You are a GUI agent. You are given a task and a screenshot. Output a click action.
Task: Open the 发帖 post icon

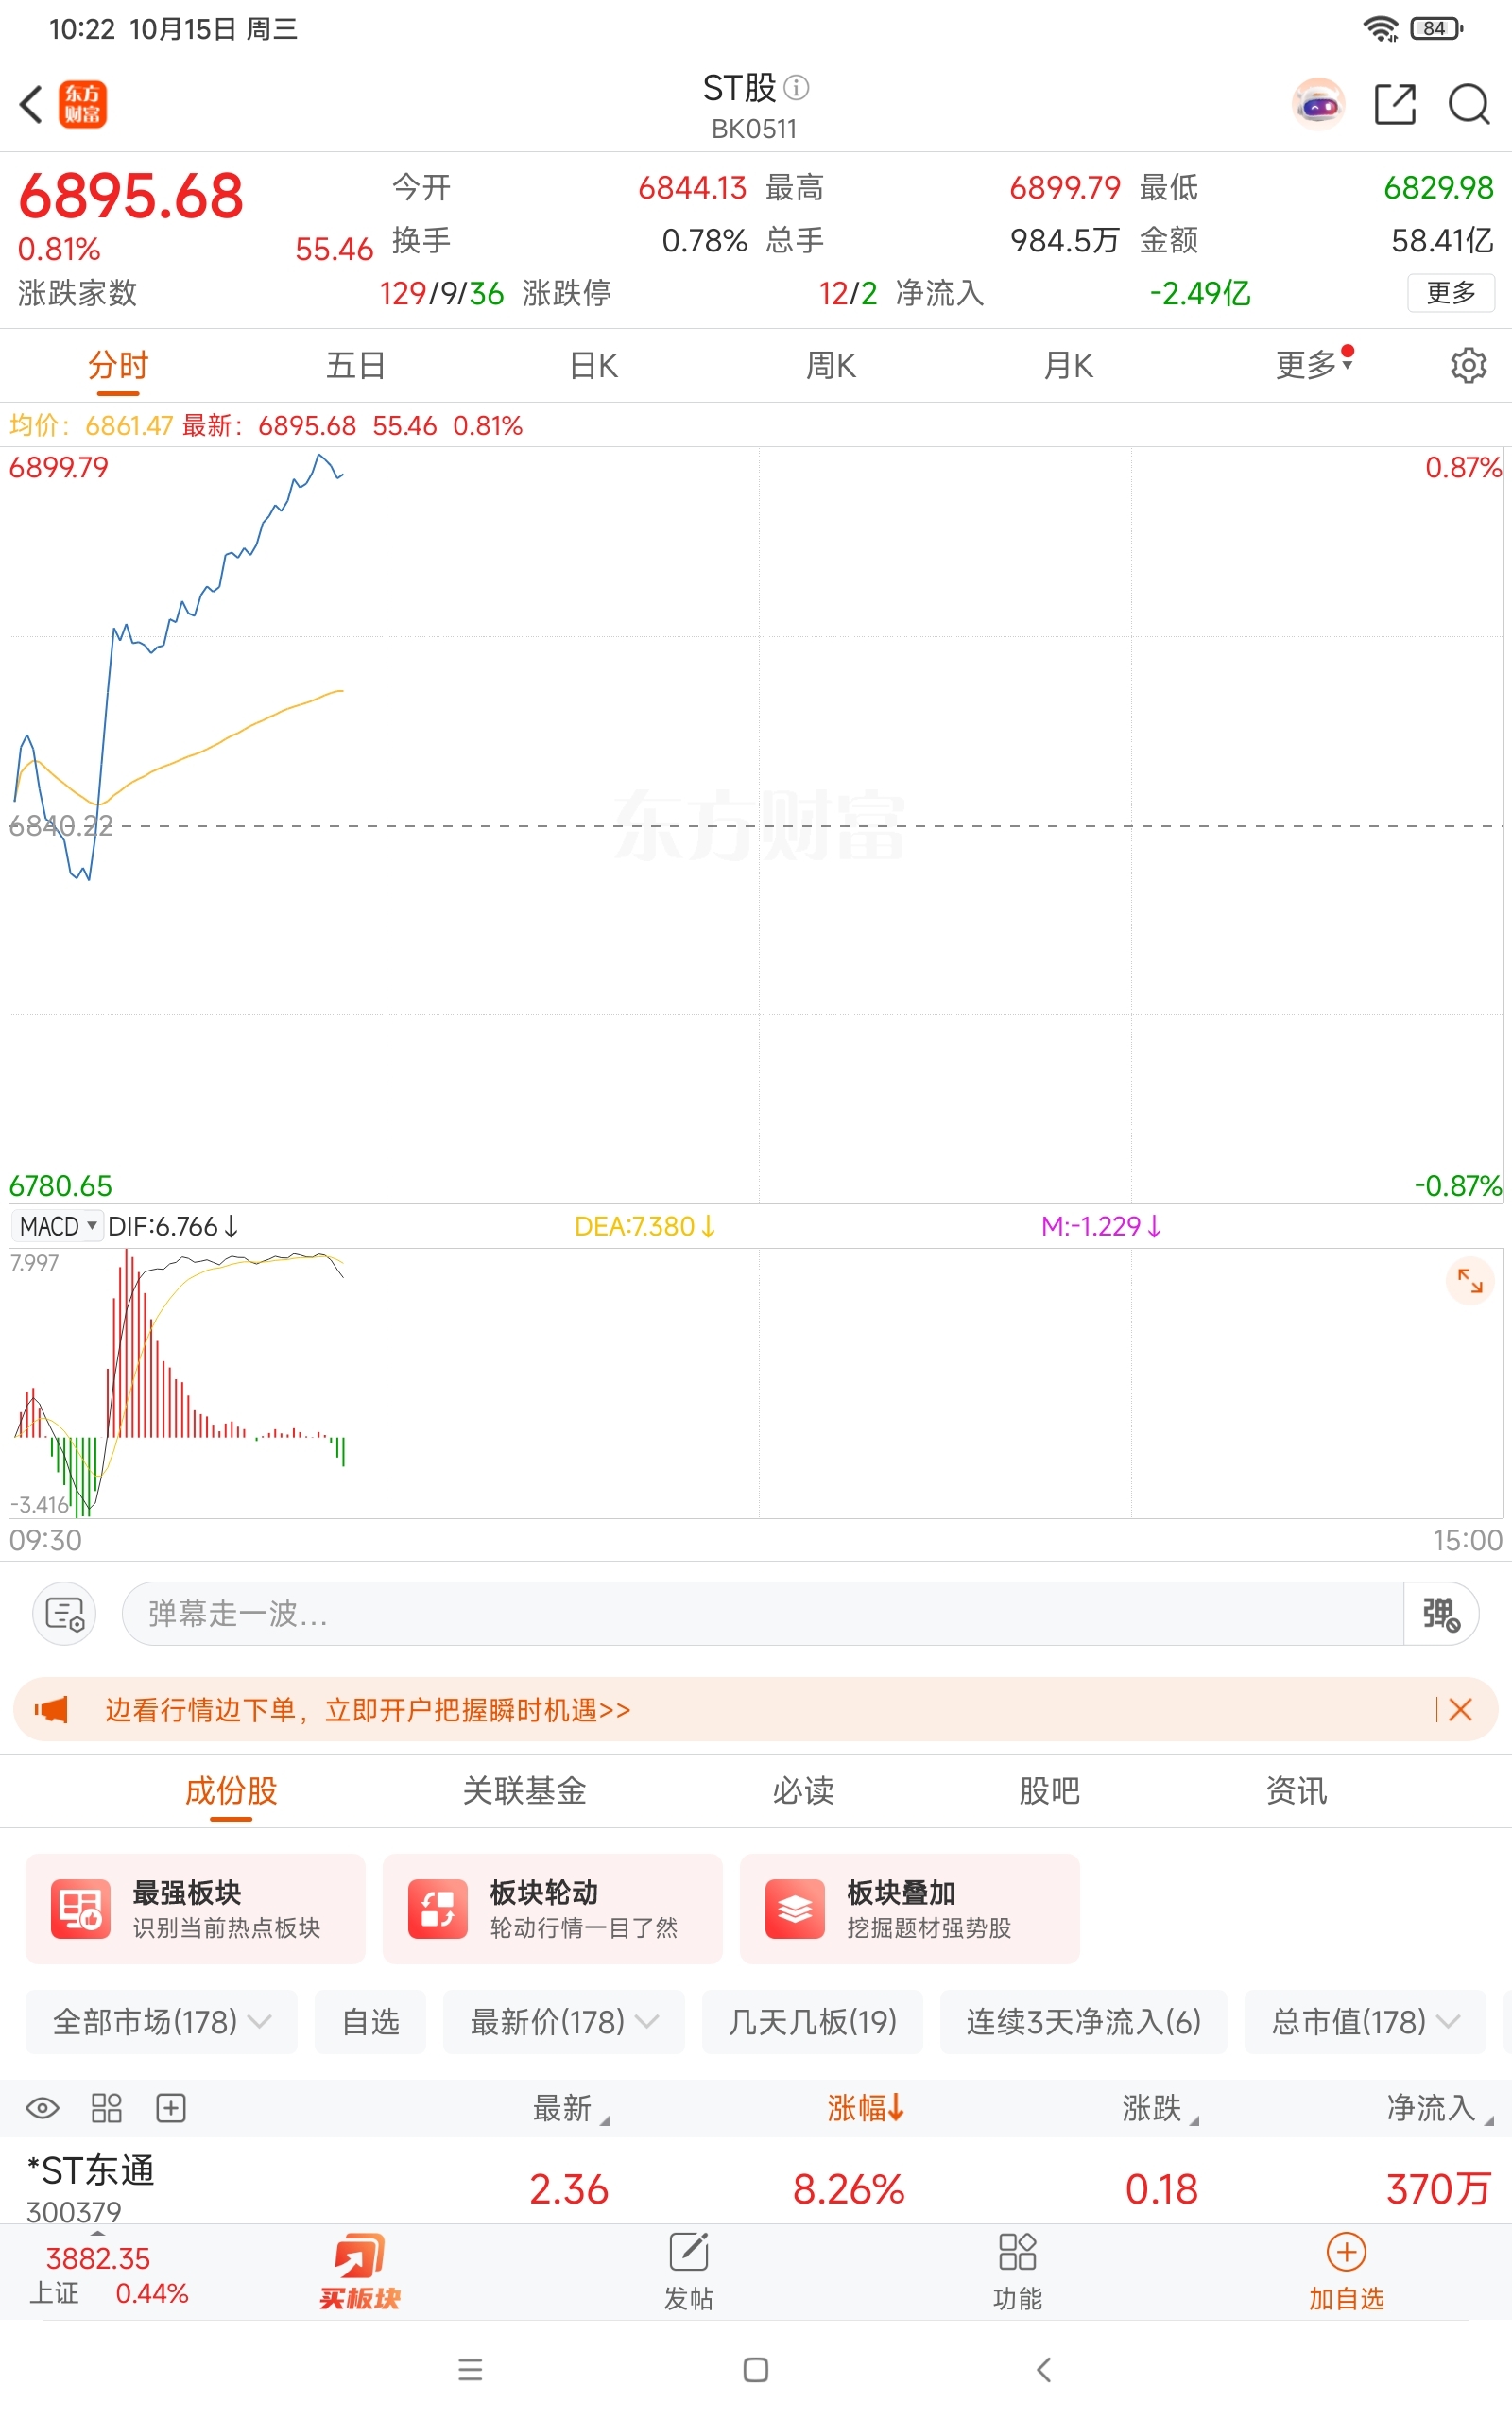[x=688, y=2272]
